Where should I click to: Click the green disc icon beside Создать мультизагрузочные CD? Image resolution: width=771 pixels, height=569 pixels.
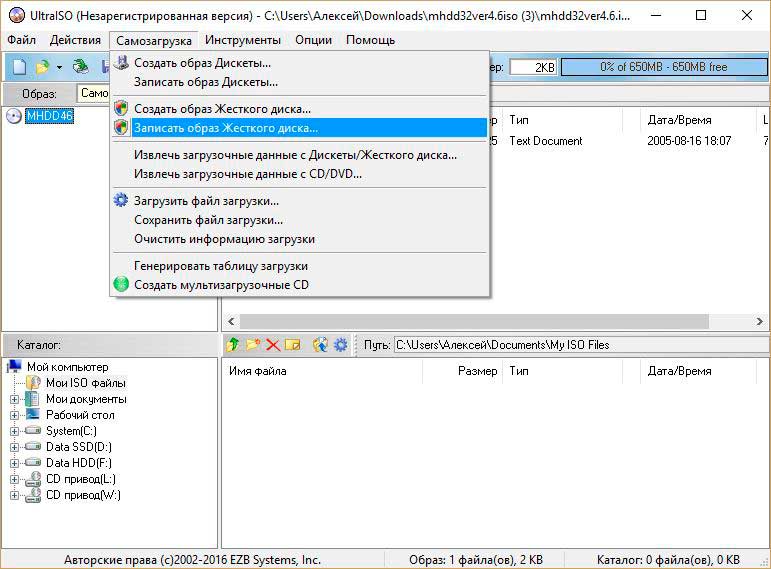coord(121,284)
